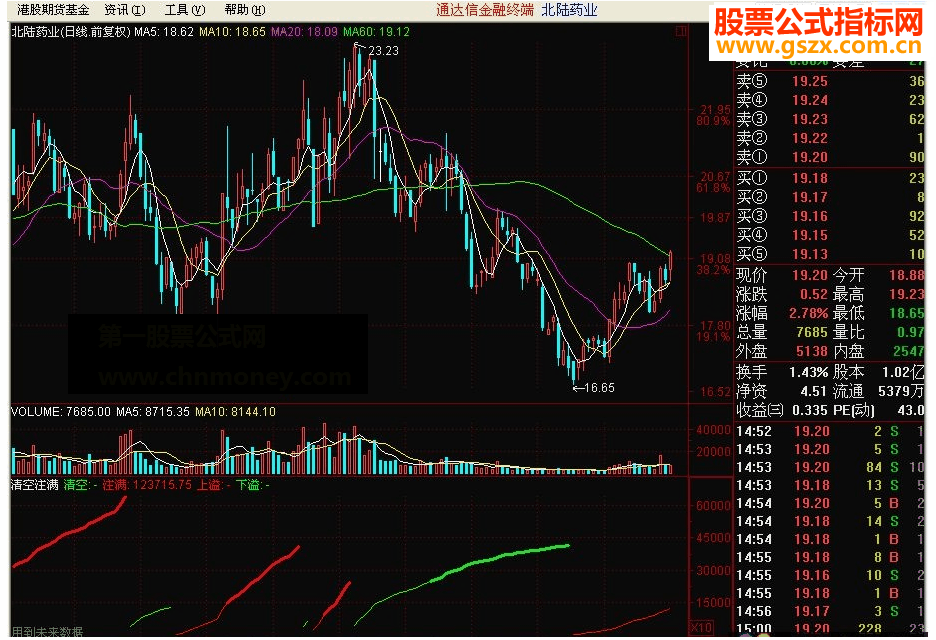936x640 pixels.
Task: Click the 用到未来数据 notice text
Action: pyautogui.click(x=47, y=632)
